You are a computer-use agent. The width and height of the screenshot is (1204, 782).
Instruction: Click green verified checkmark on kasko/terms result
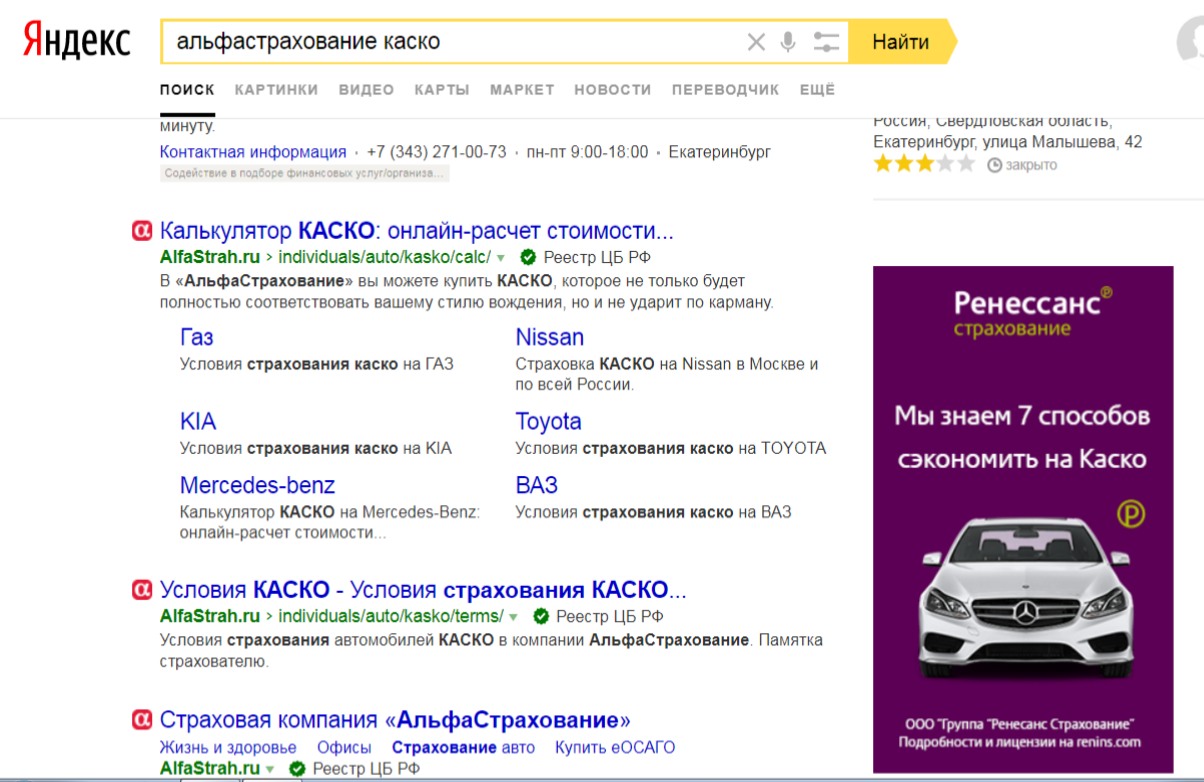(541, 616)
